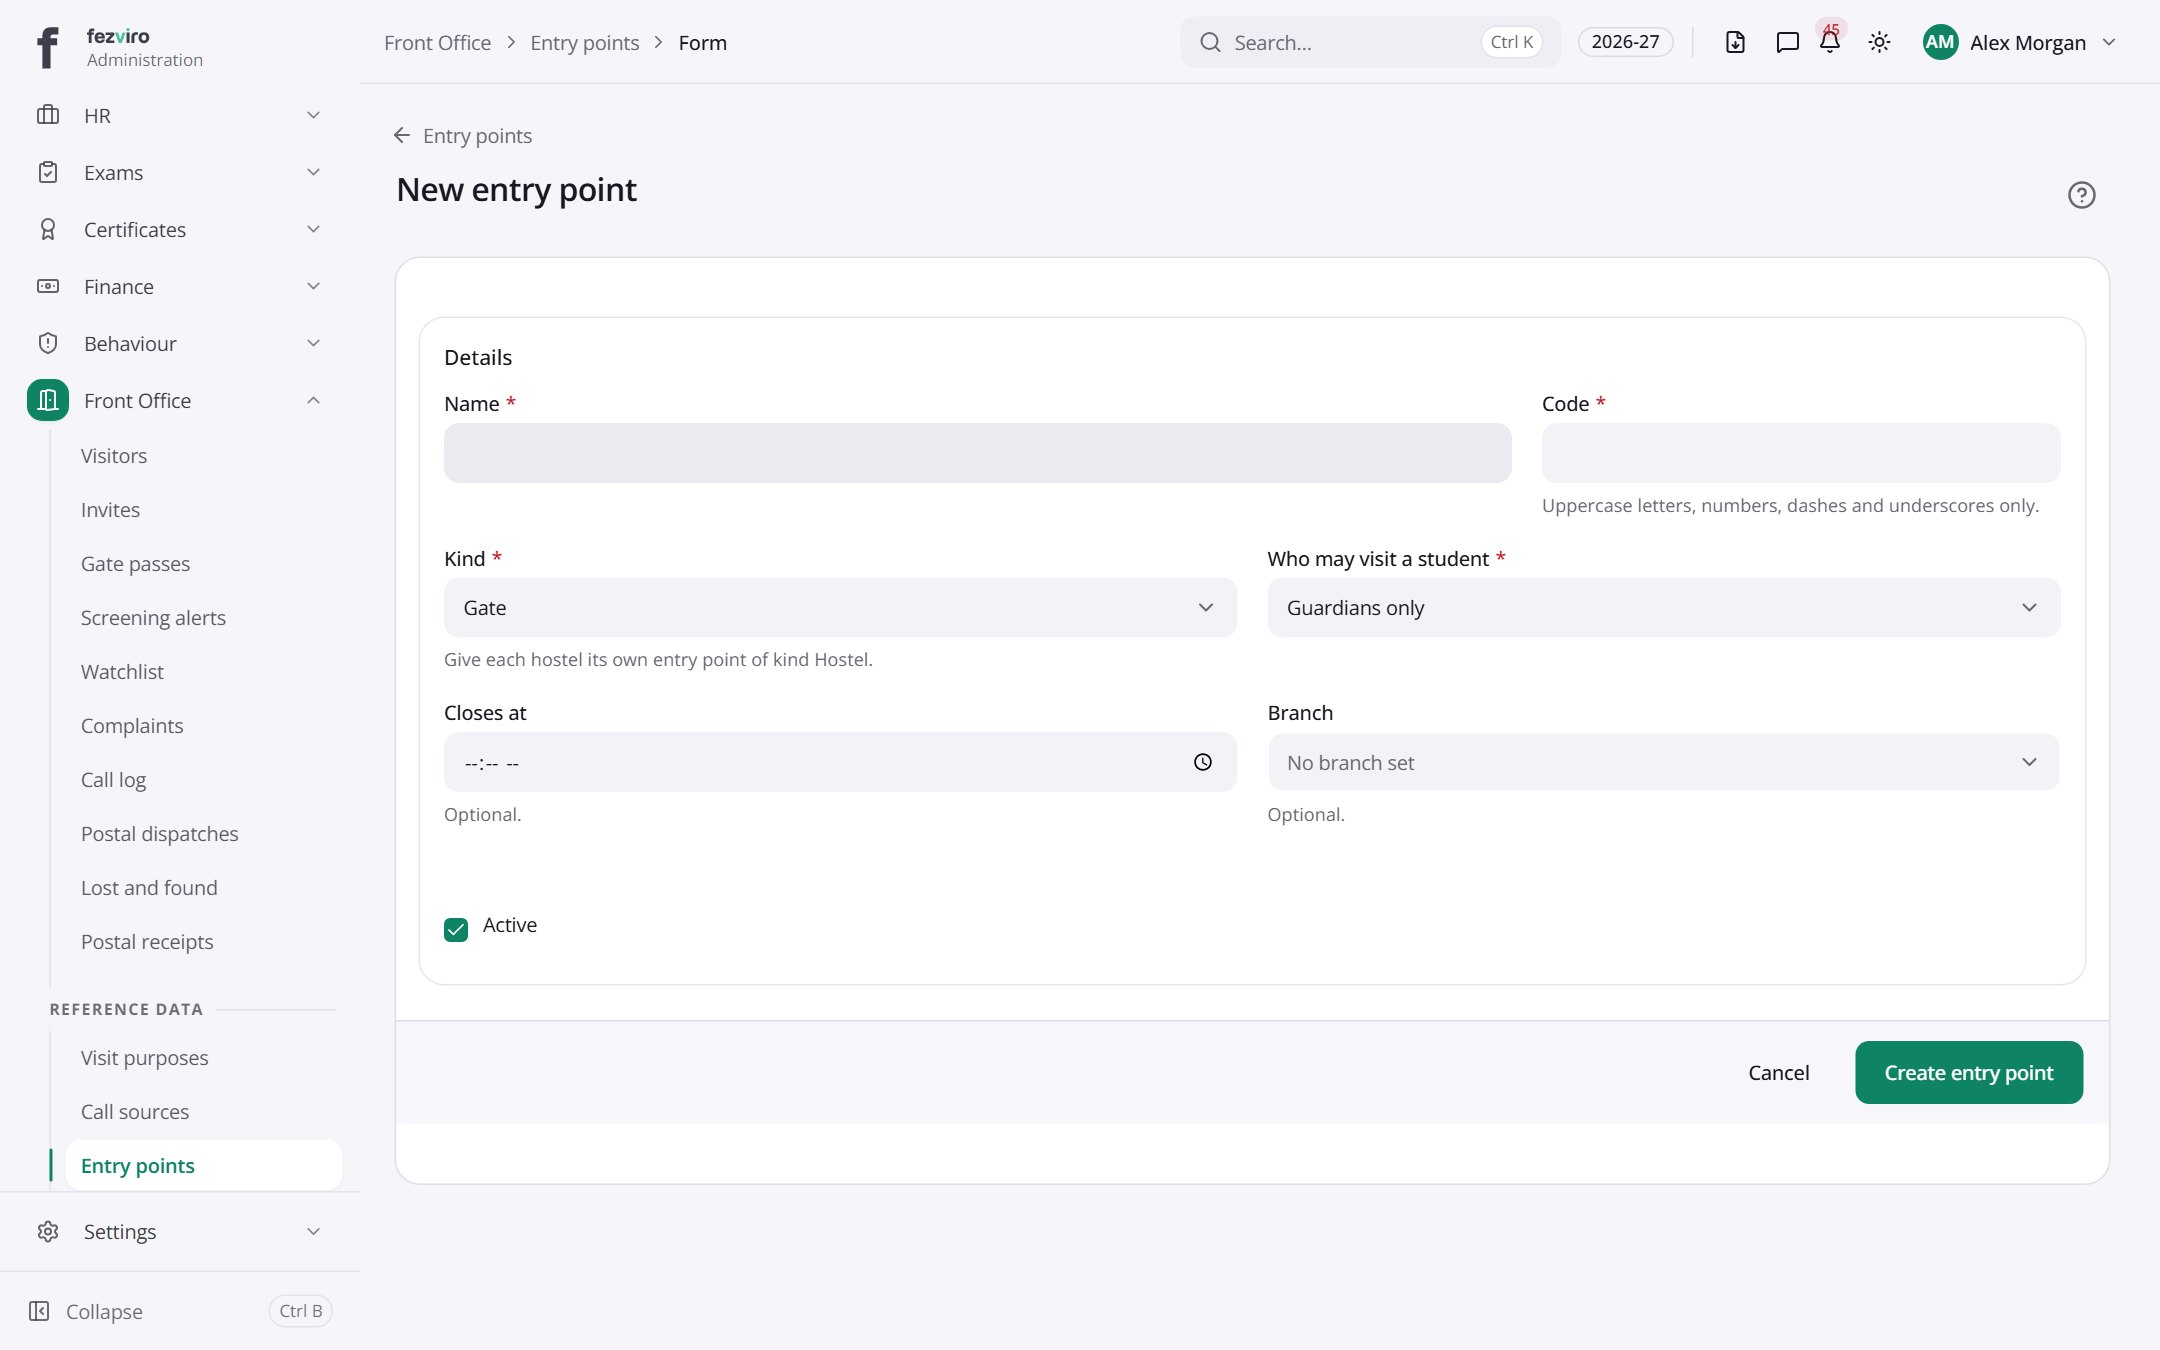Click the Cancel button
Image resolution: width=2160 pixels, height=1350 pixels.
[1778, 1072]
